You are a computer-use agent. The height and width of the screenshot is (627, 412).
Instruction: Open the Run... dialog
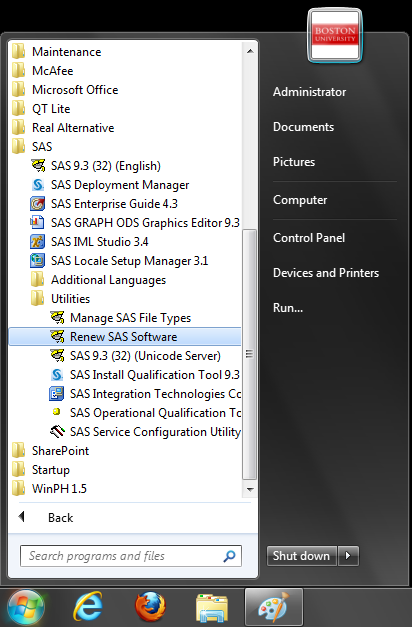coord(288,308)
